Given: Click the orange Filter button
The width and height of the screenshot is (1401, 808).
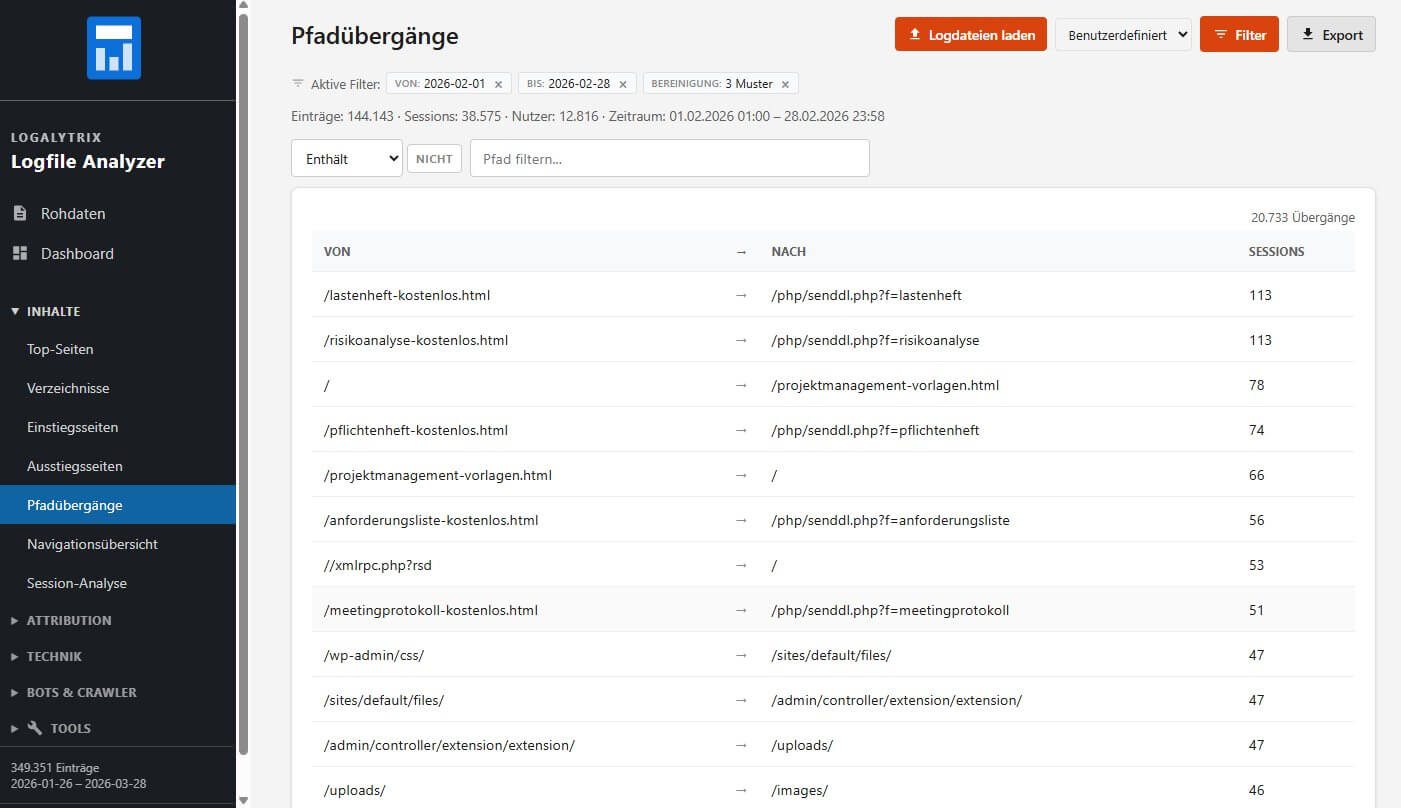Looking at the screenshot, I should 1238,35.
